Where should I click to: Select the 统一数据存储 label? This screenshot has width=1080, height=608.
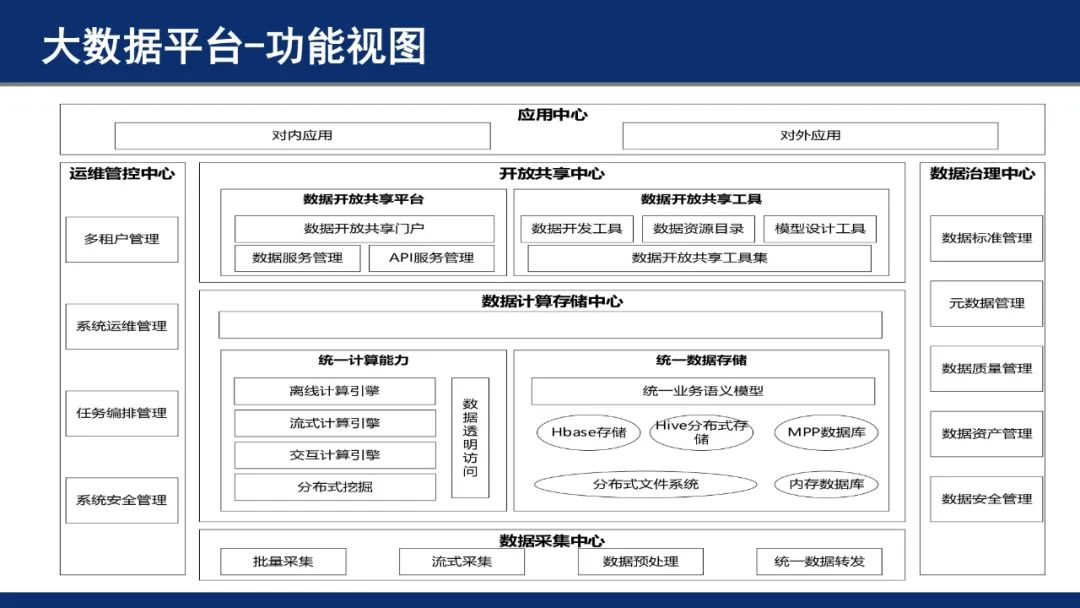coord(701,360)
